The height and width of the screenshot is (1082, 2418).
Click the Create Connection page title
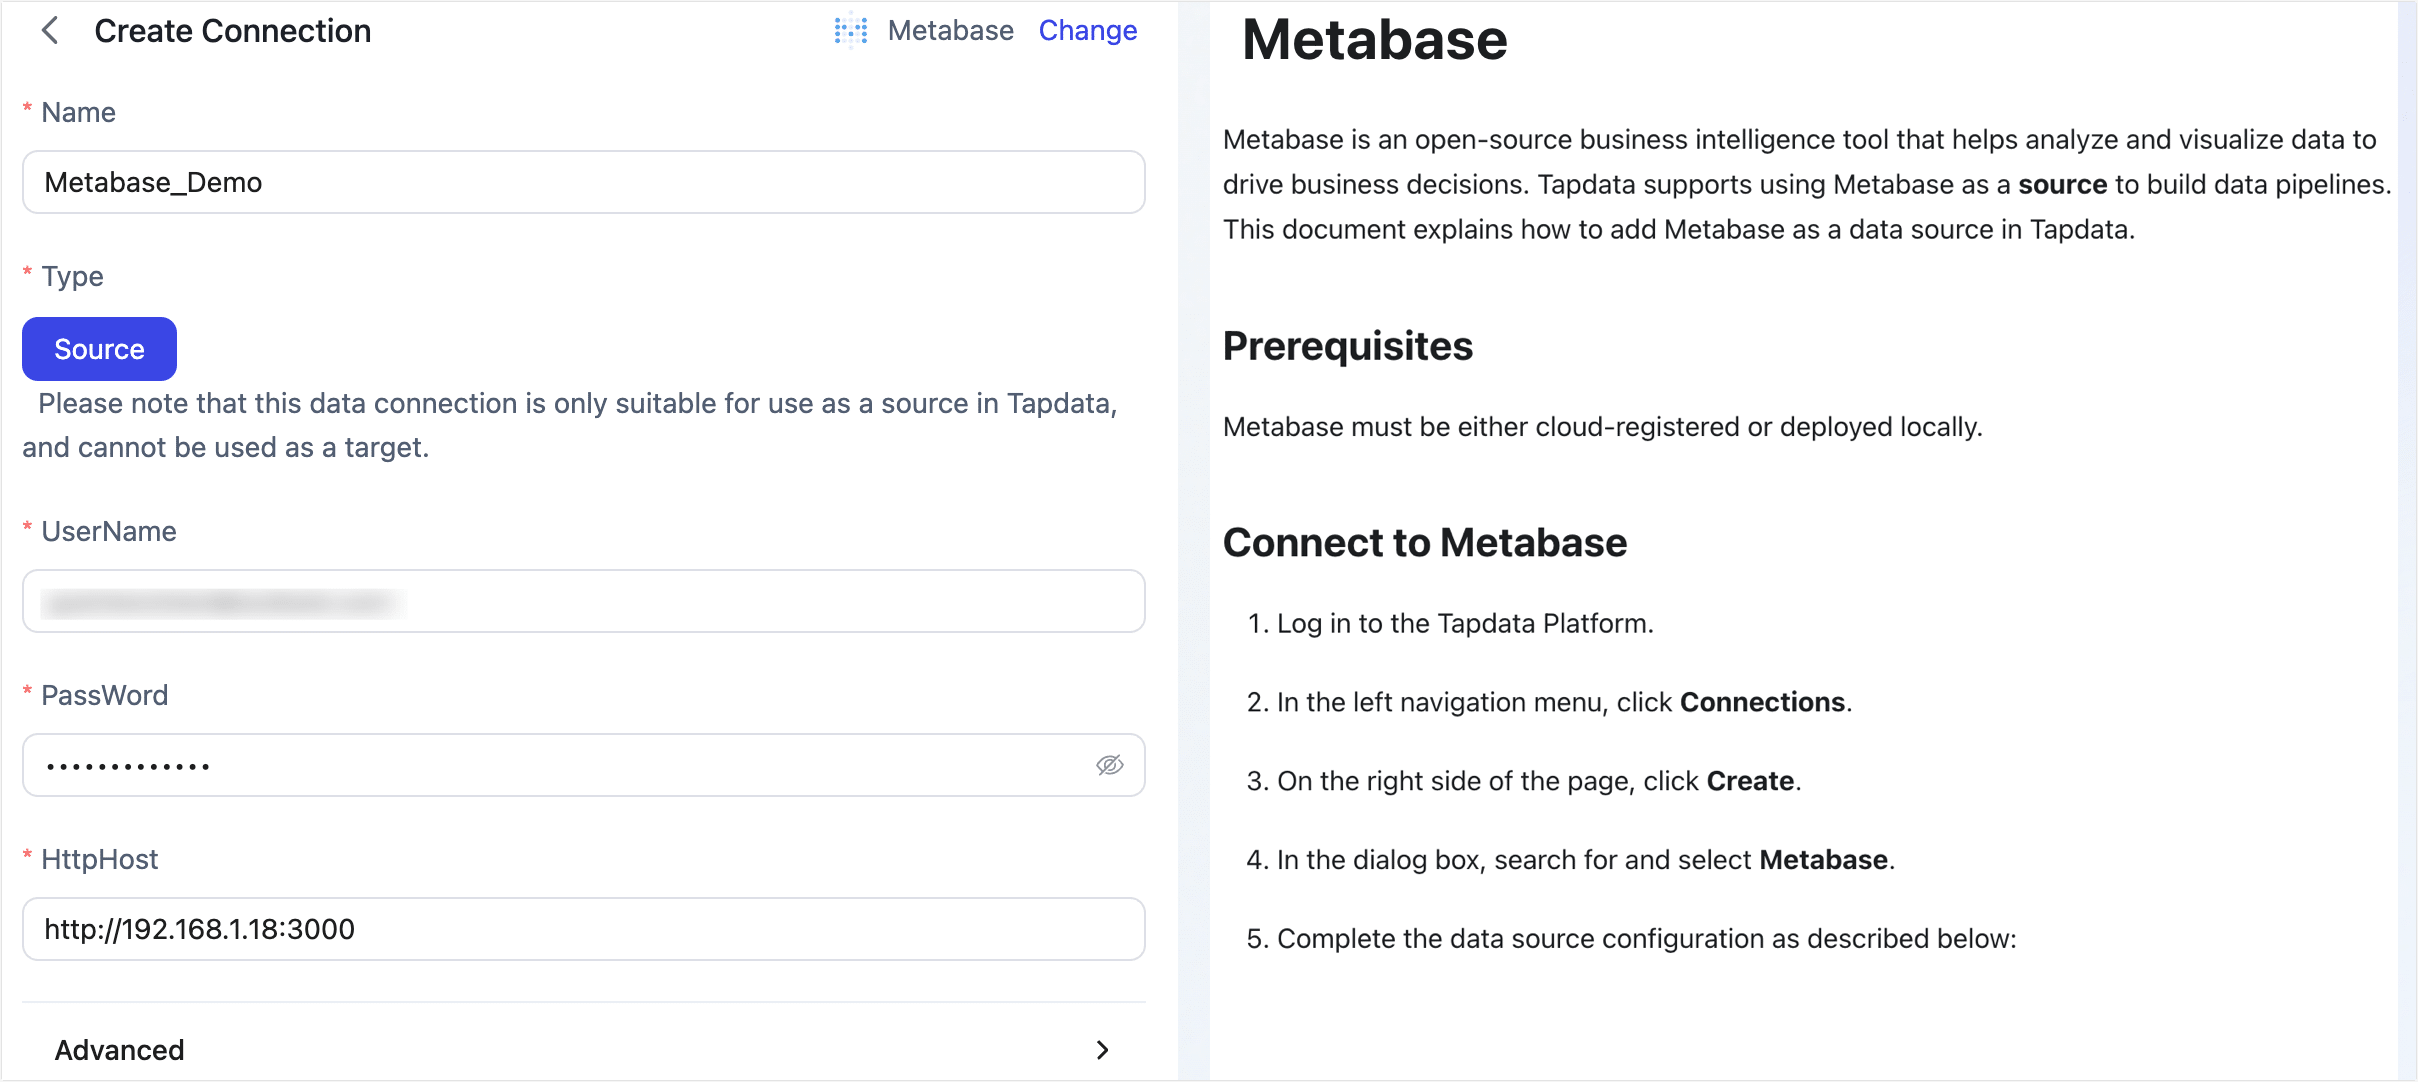pos(231,31)
